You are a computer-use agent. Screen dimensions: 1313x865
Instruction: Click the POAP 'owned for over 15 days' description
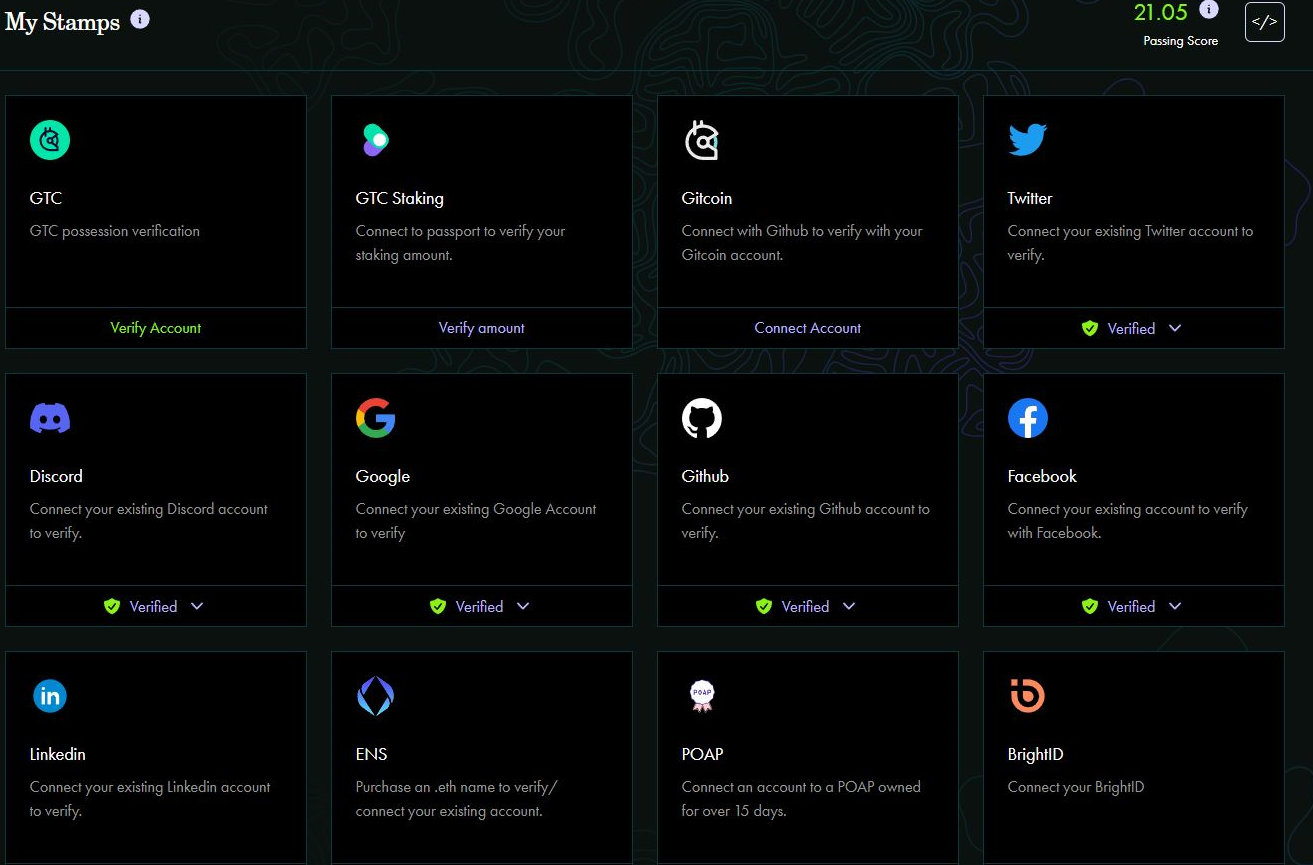[801, 799]
